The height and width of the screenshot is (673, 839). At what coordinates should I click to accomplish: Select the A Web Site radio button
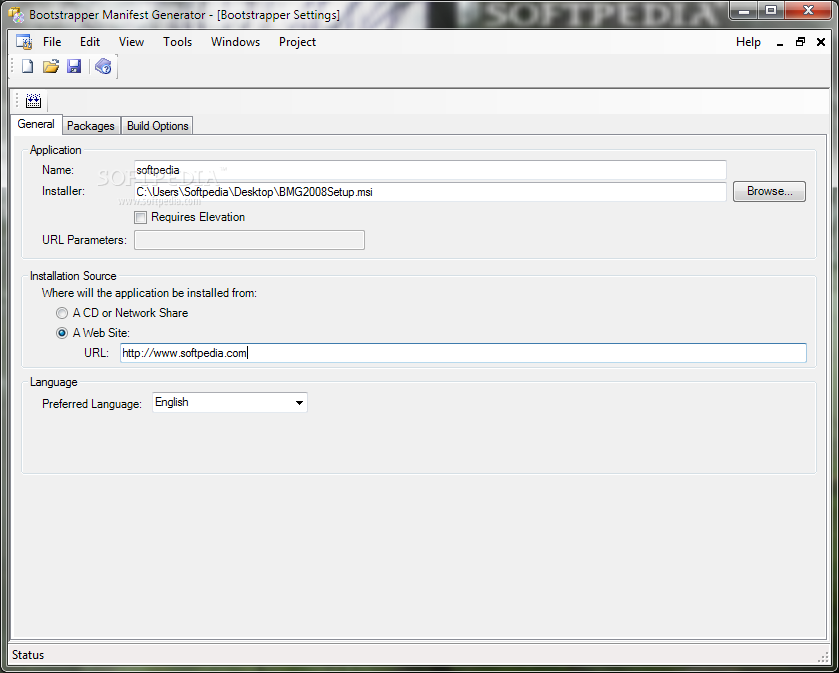coord(62,333)
